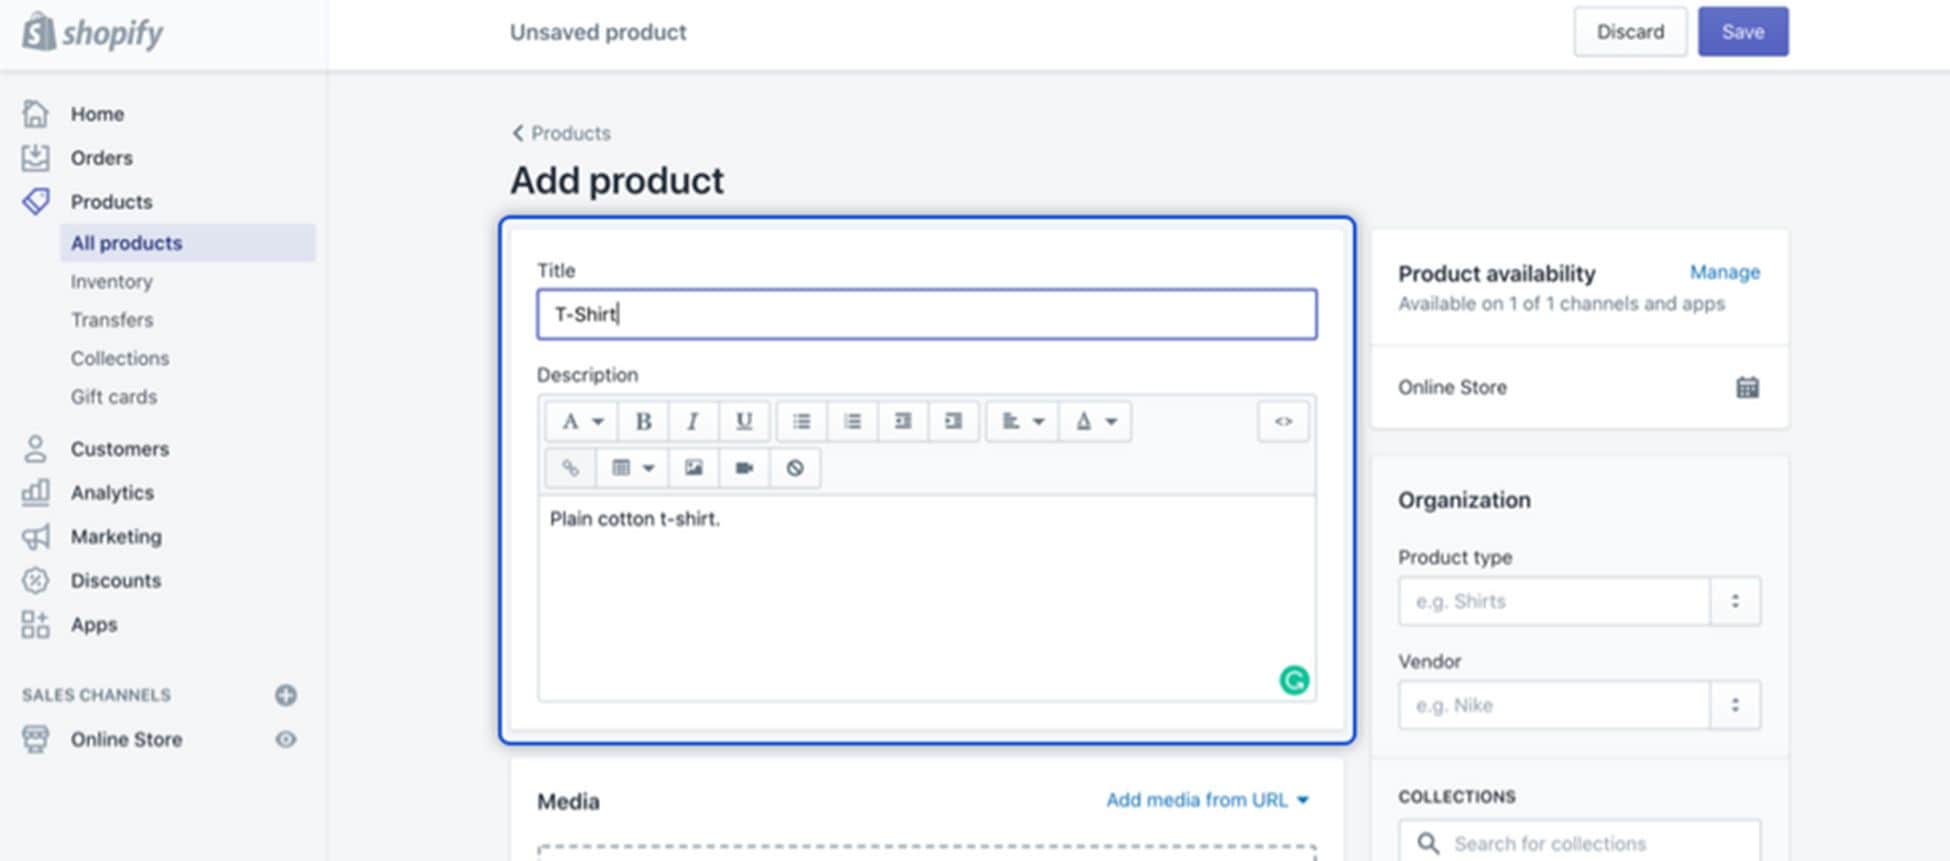Viewport: 1950px width, 861px height.
Task: Open Online Store sales channel
Action: 126,740
